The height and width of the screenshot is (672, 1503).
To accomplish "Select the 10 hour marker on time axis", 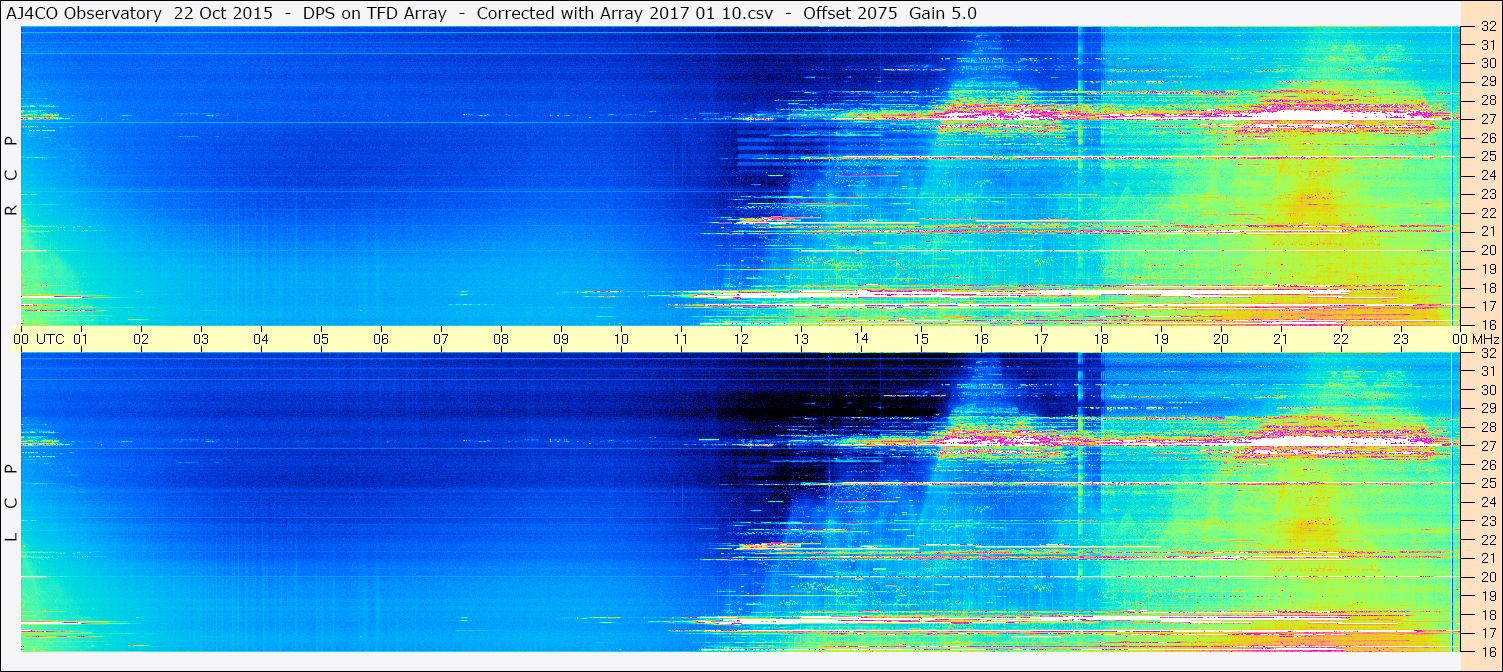I will coord(621,339).
